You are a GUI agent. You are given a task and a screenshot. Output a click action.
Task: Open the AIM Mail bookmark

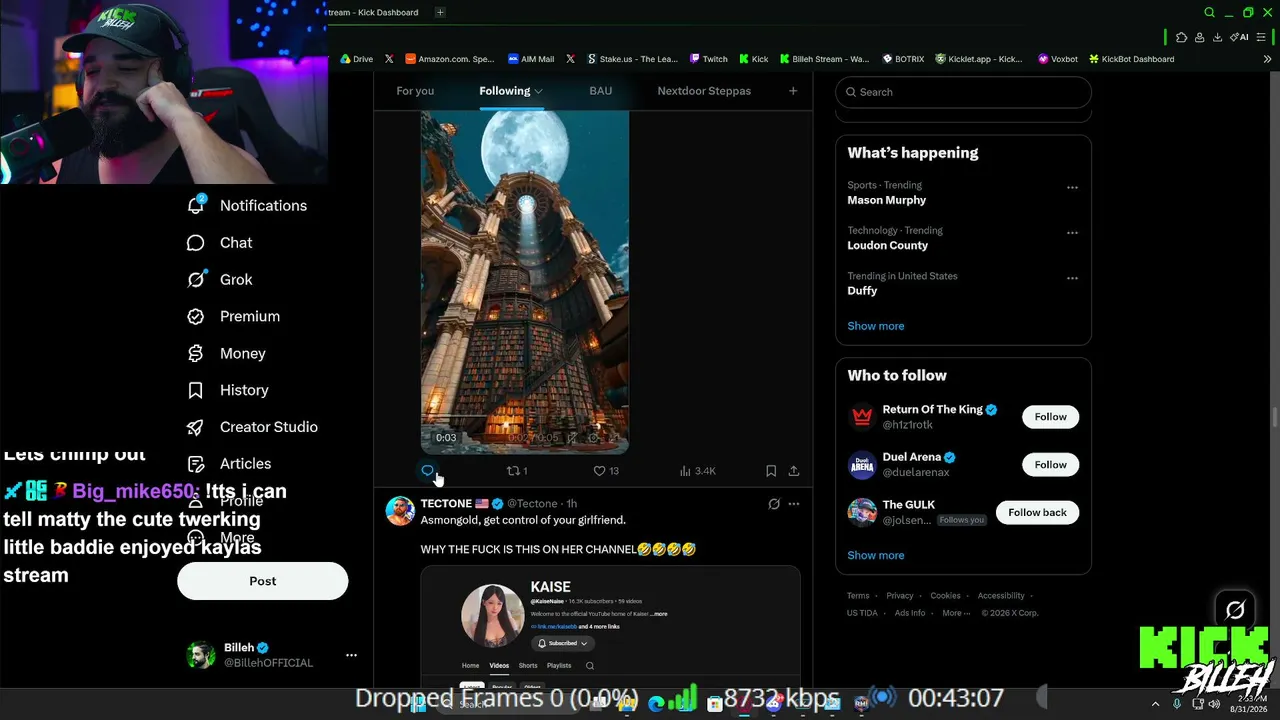click(x=531, y=59)
